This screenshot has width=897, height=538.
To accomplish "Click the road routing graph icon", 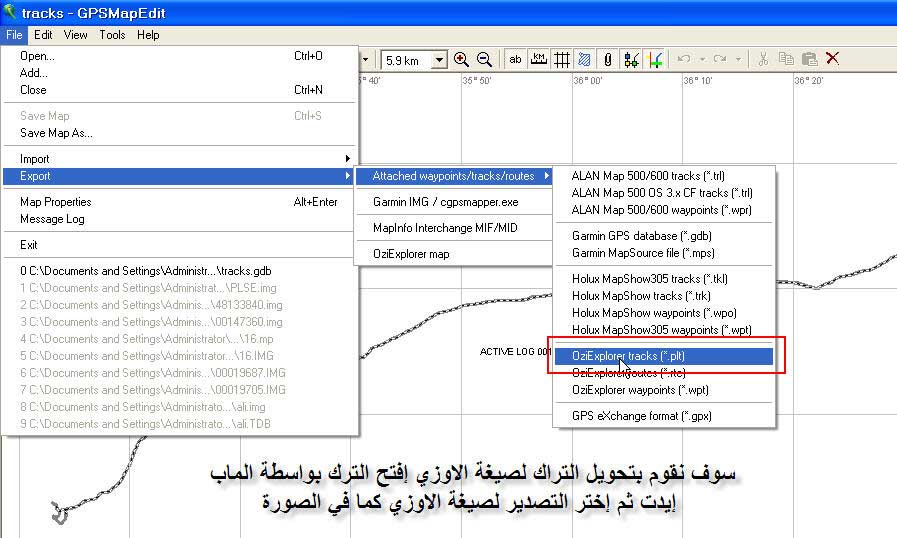I will click(654, 60).
